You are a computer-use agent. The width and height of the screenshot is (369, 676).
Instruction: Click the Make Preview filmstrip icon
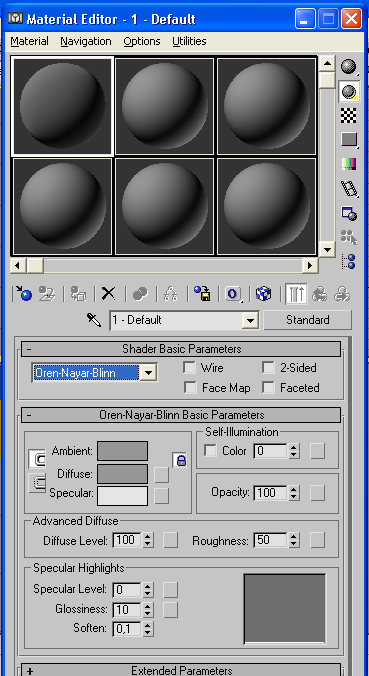click(x=349, y=188)
